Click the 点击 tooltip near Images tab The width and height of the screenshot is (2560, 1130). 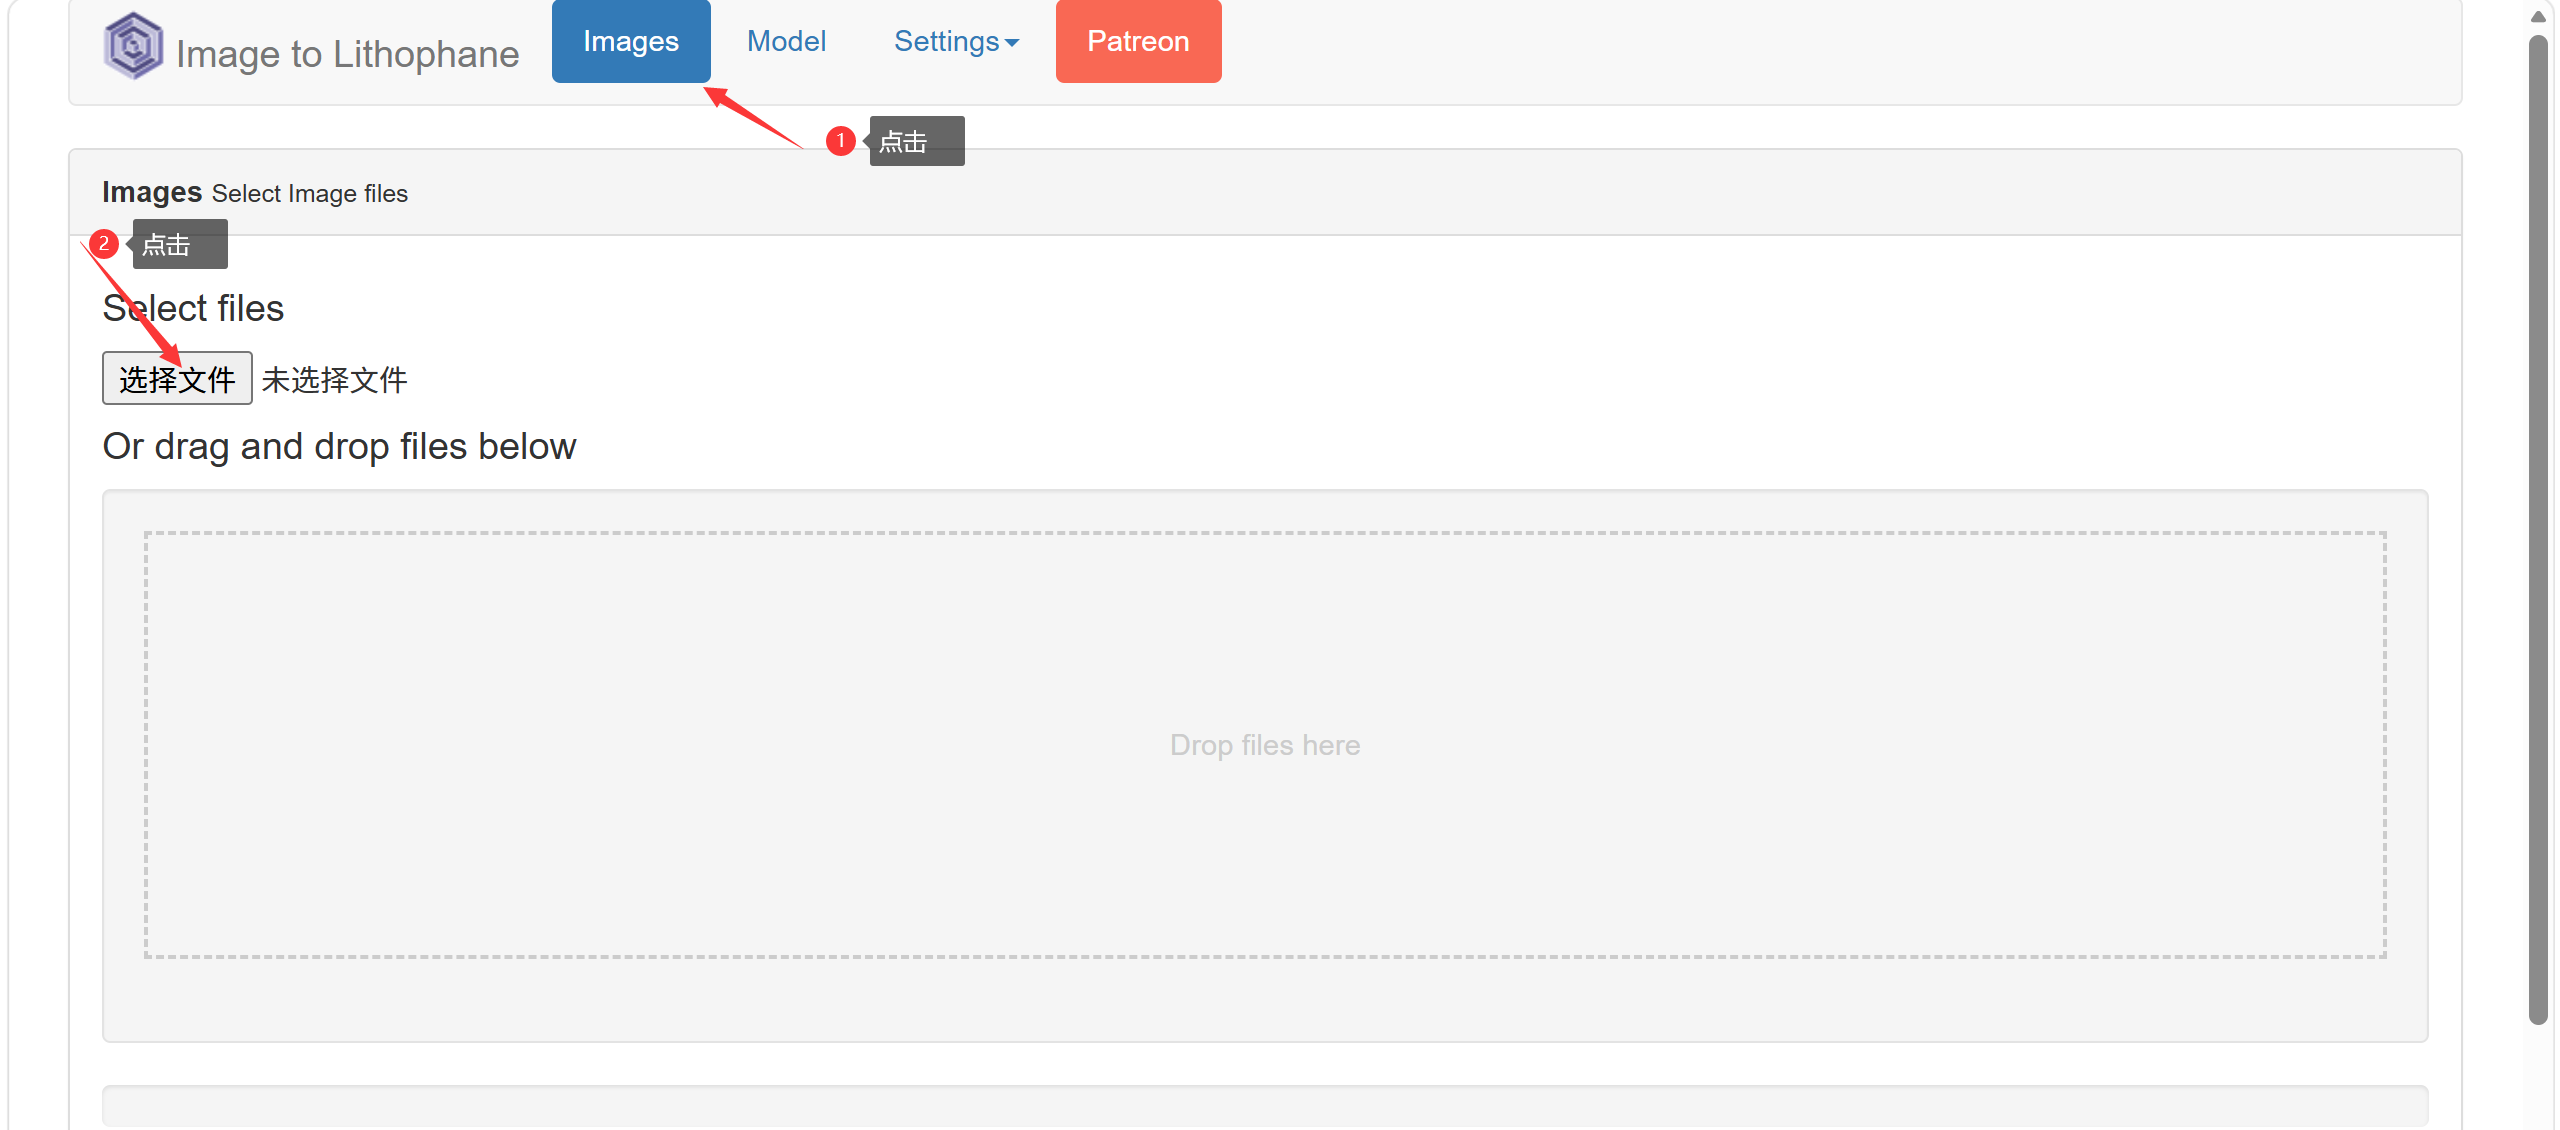coord(916,142)
